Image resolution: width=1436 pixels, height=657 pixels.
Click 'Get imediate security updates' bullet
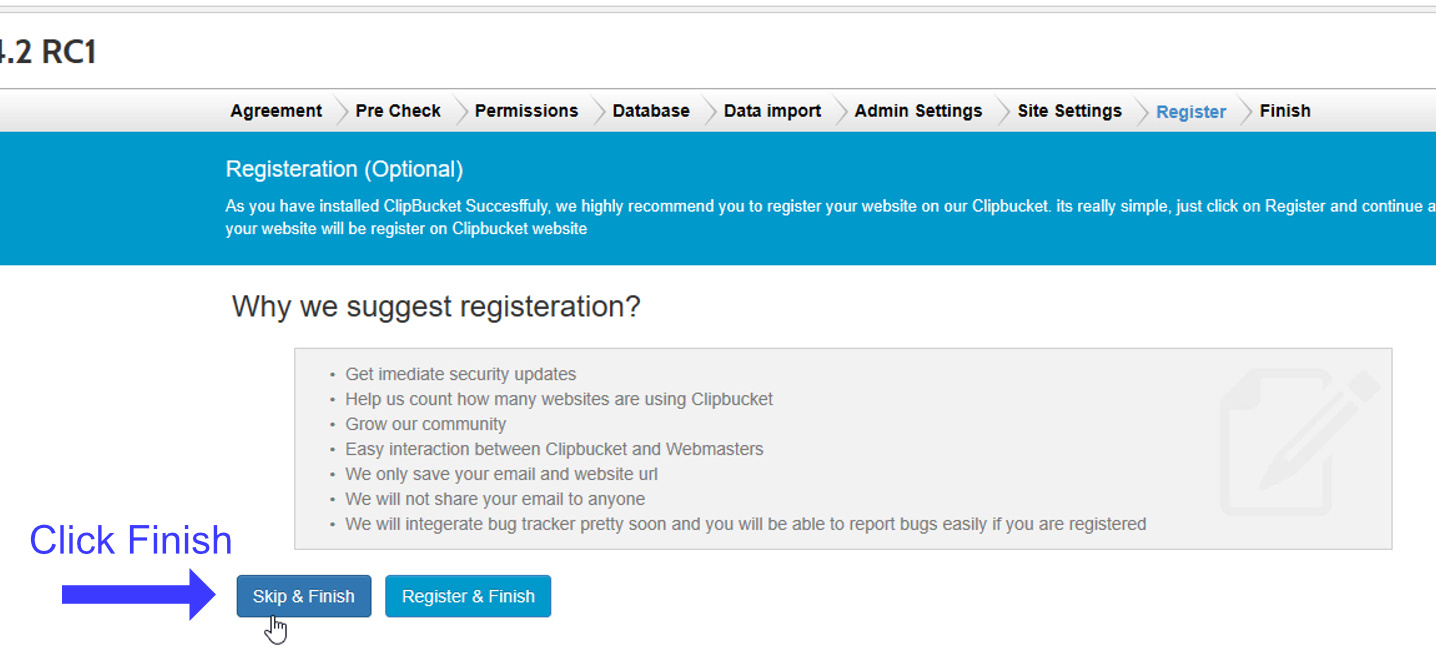pos(461,374)
